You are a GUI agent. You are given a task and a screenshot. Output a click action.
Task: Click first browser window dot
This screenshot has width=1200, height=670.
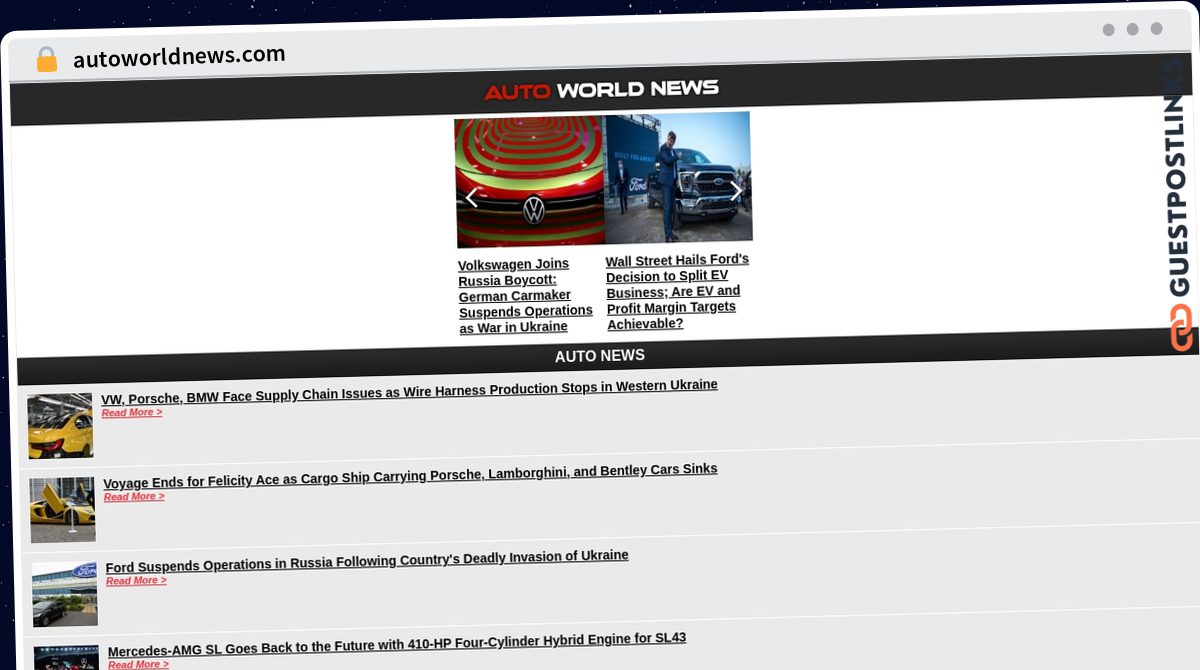coord(1109,30)
